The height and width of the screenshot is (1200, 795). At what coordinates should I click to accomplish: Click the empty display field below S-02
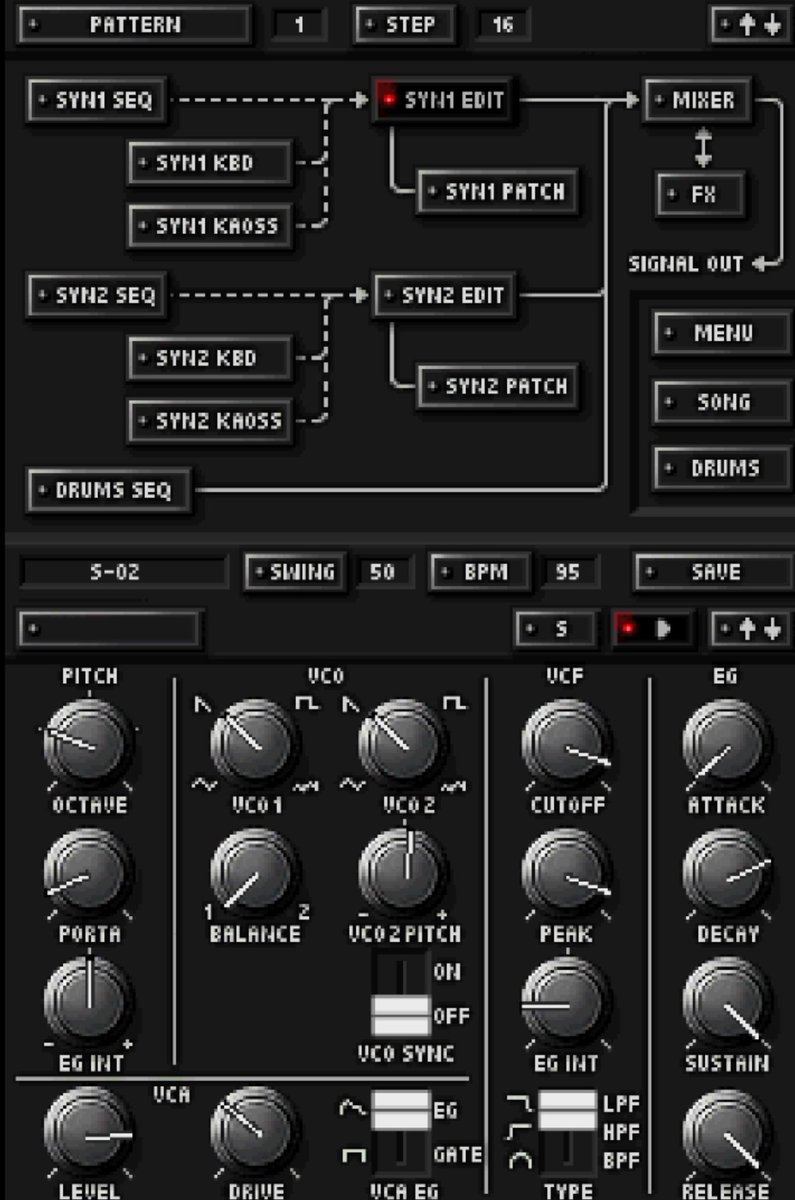(x=110, y=630)
